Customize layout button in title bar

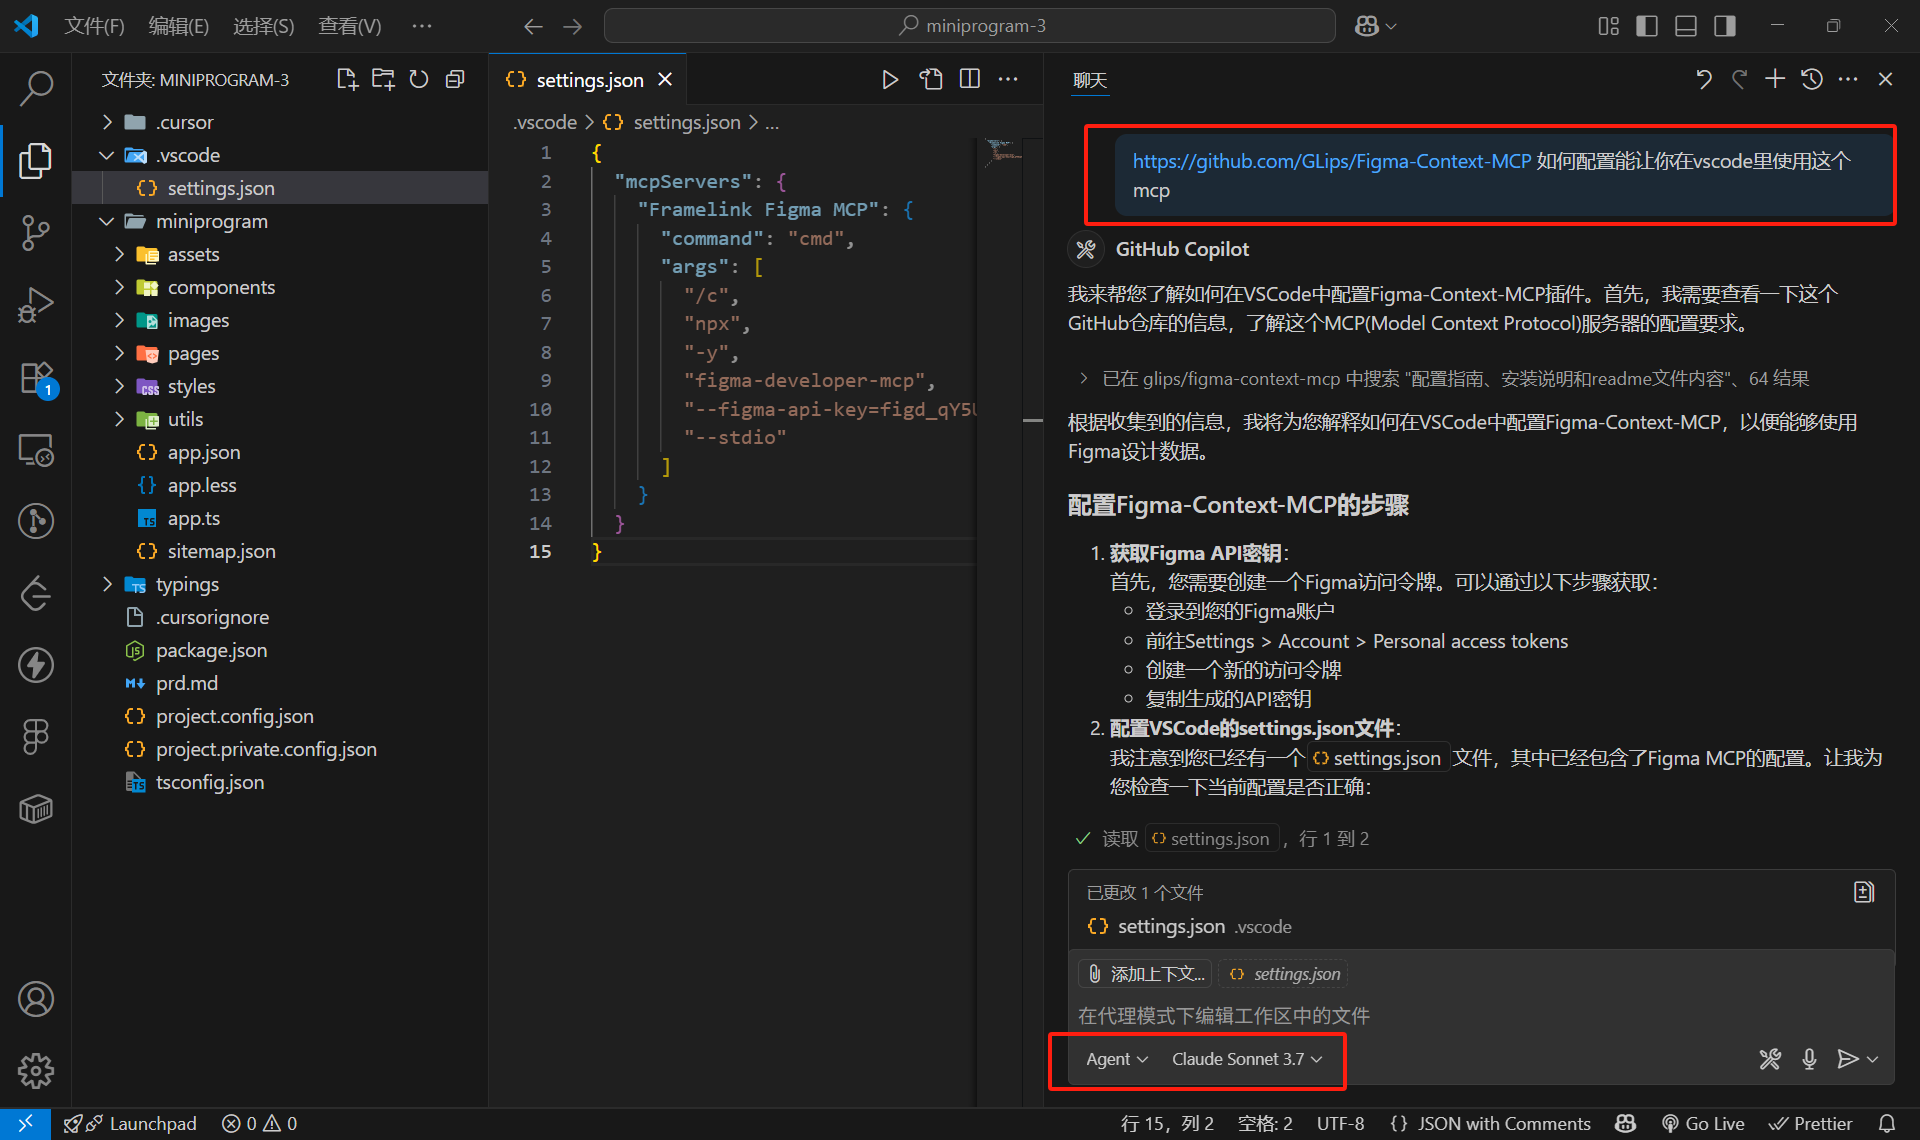tap(1608, 26)
